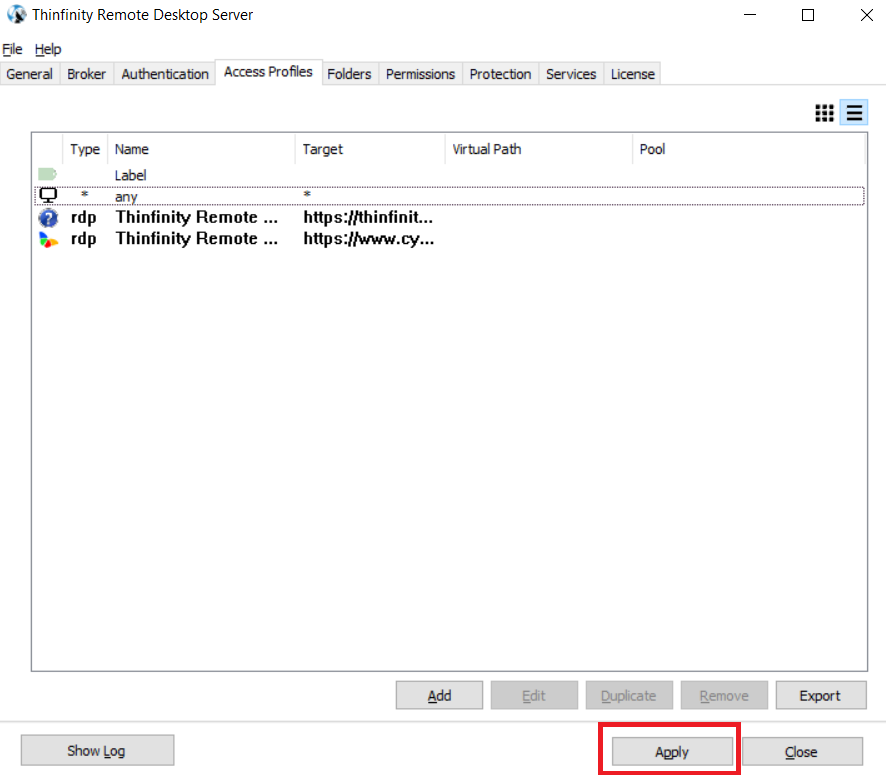This screenshot has width=886, height=775.
Task: Open the Authentication tab
Action: (x=164, y=73)
